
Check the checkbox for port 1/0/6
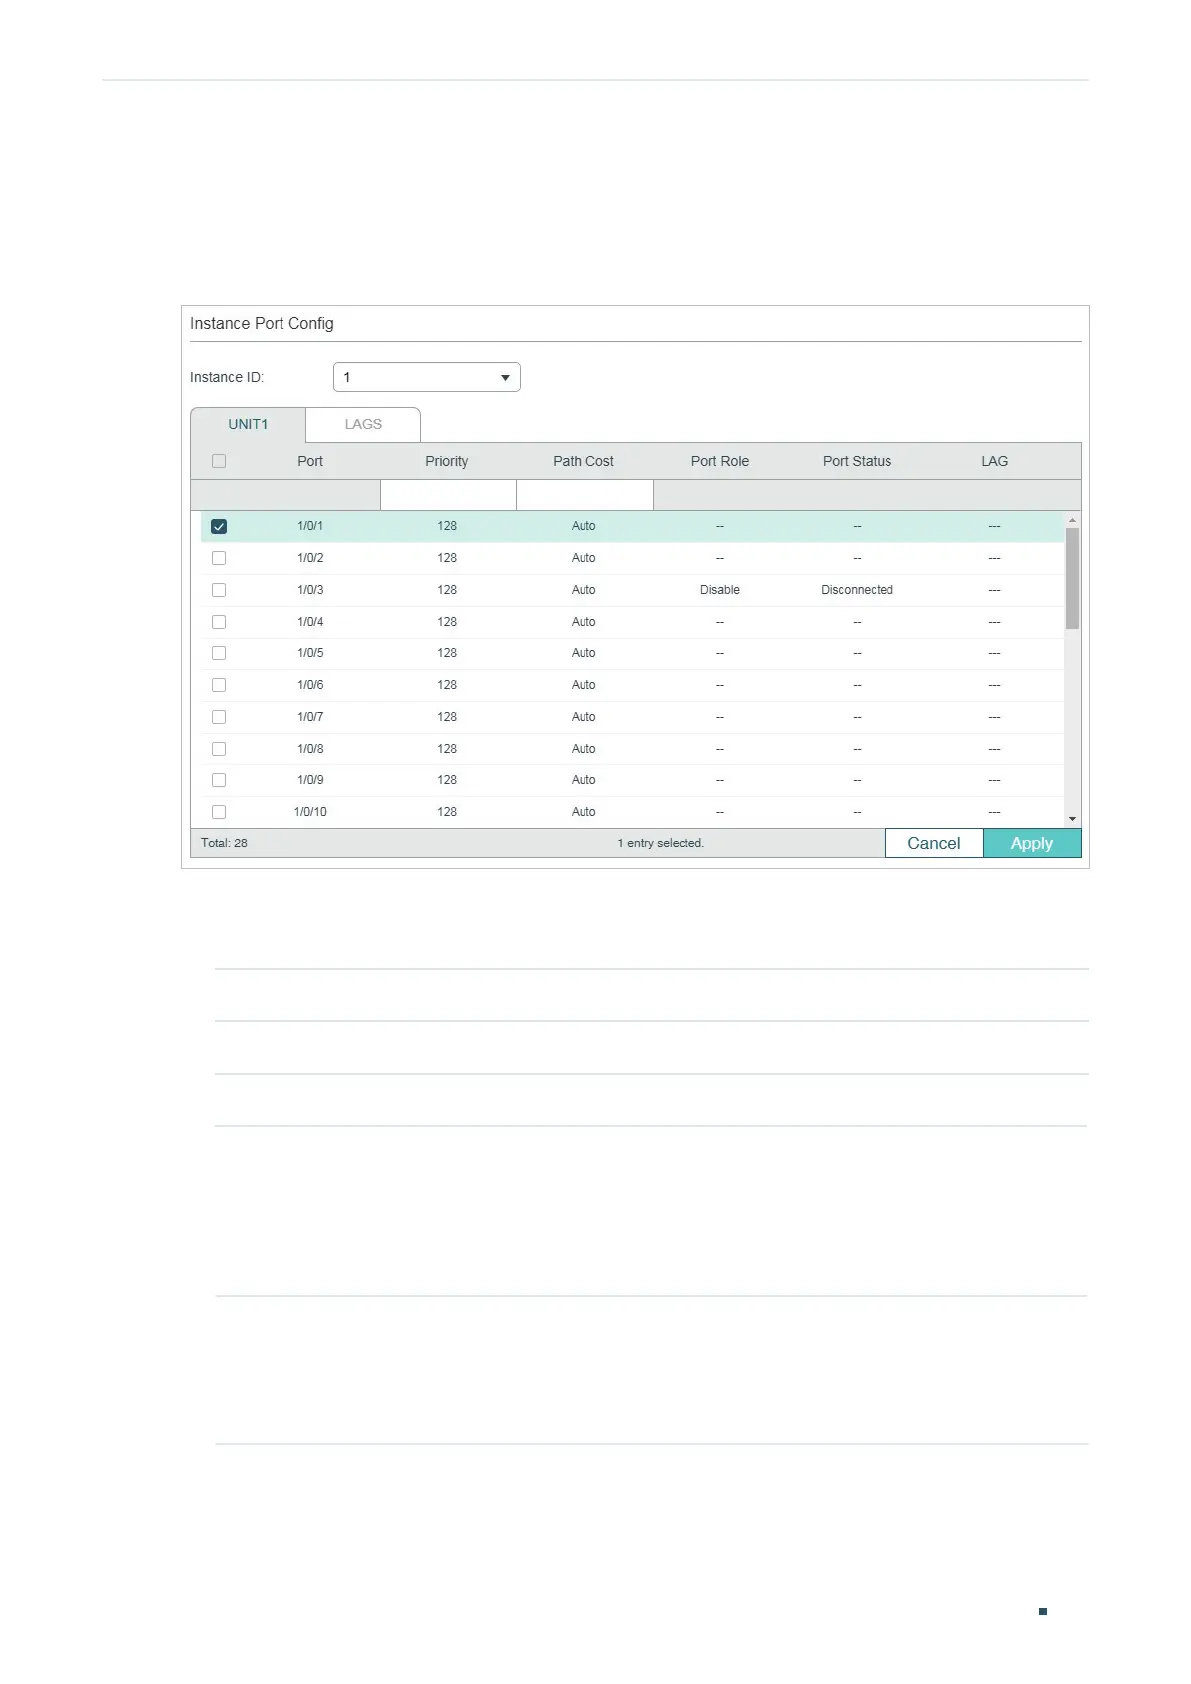click(x=219, y=685)
